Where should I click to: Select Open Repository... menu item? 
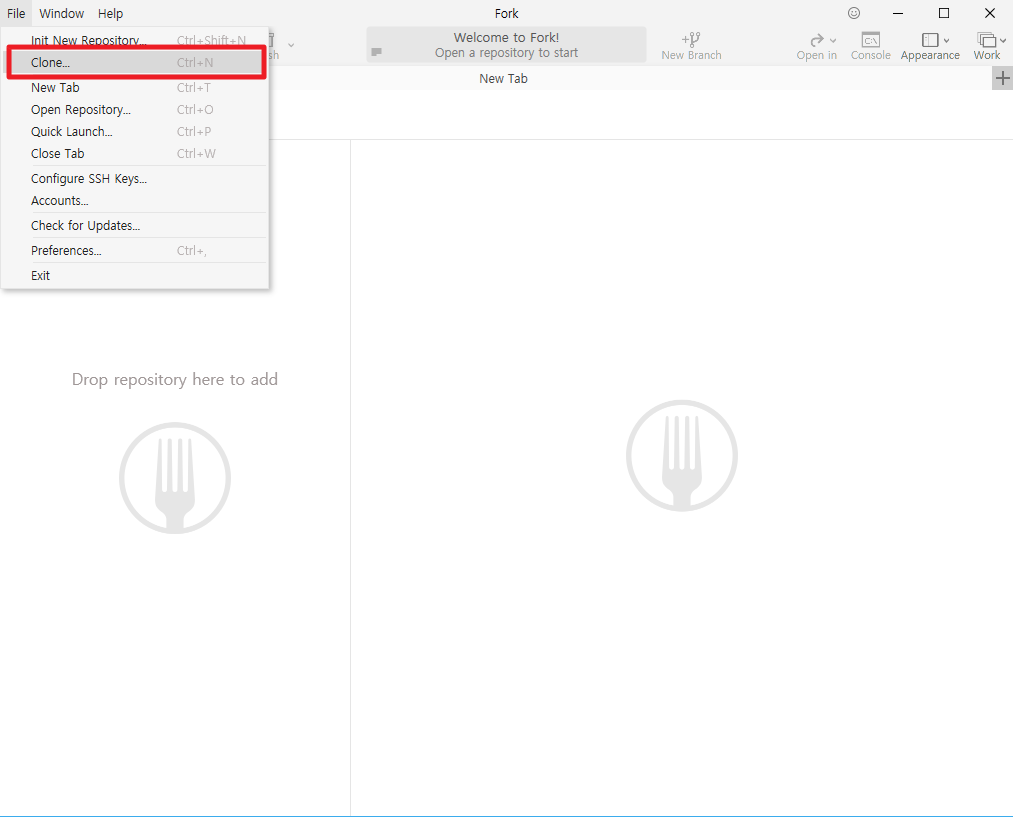[135, 110]
